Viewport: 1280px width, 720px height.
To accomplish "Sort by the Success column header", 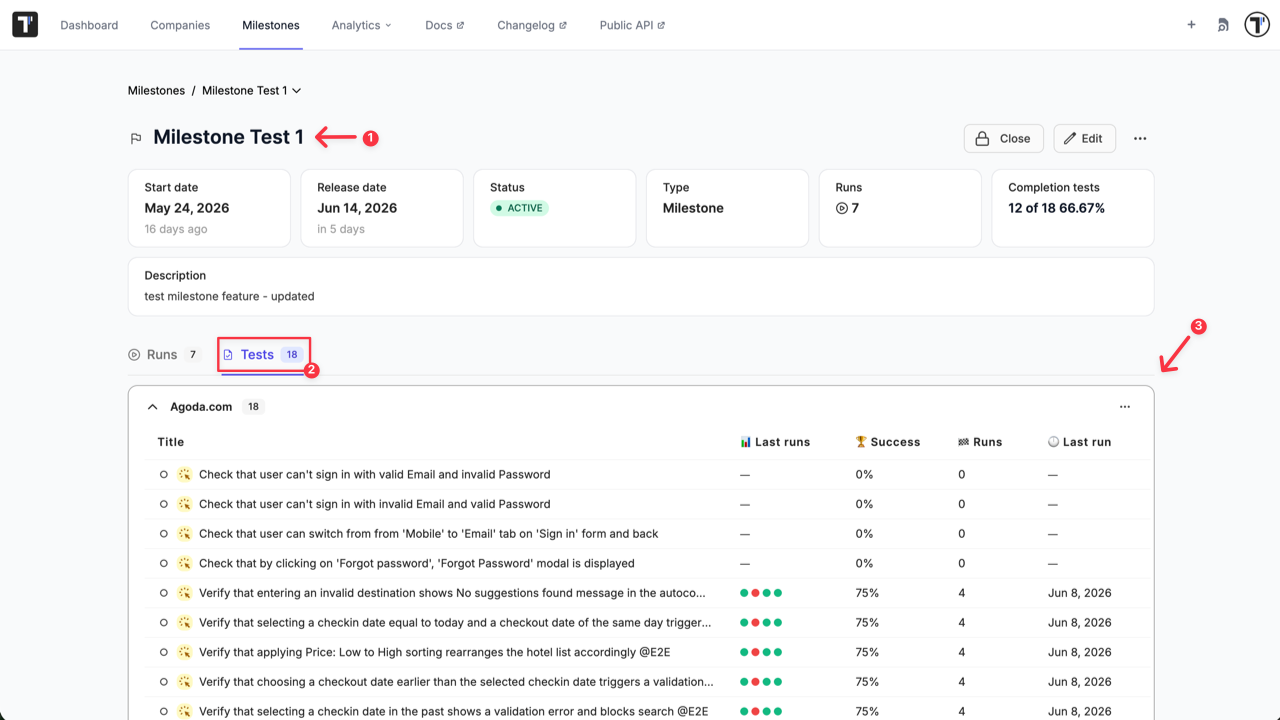I will click(888, 442).
